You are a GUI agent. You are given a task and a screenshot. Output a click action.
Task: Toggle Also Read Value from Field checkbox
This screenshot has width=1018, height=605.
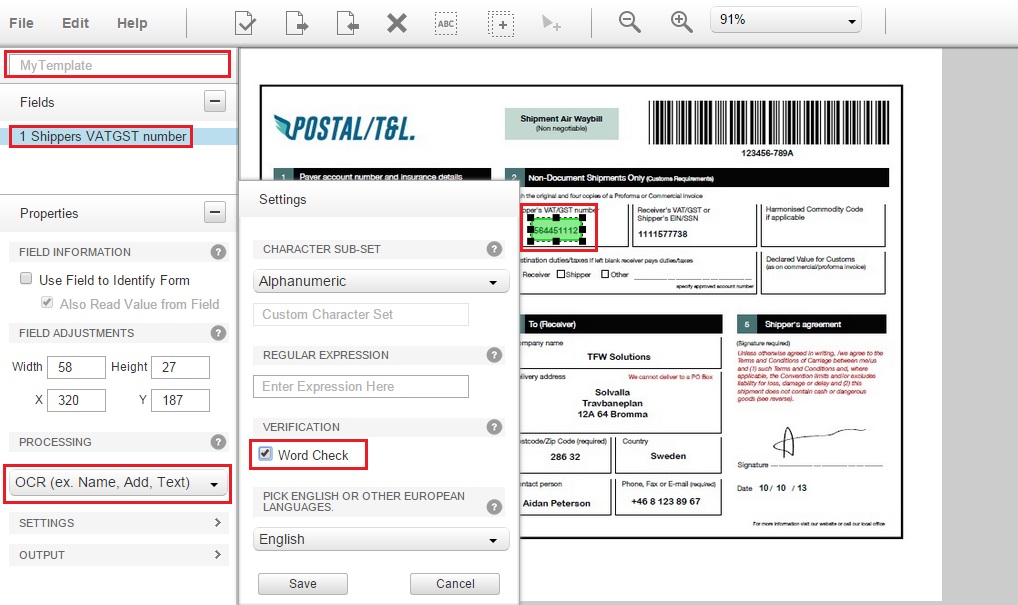pyautogui.click(x=47, y=304)
